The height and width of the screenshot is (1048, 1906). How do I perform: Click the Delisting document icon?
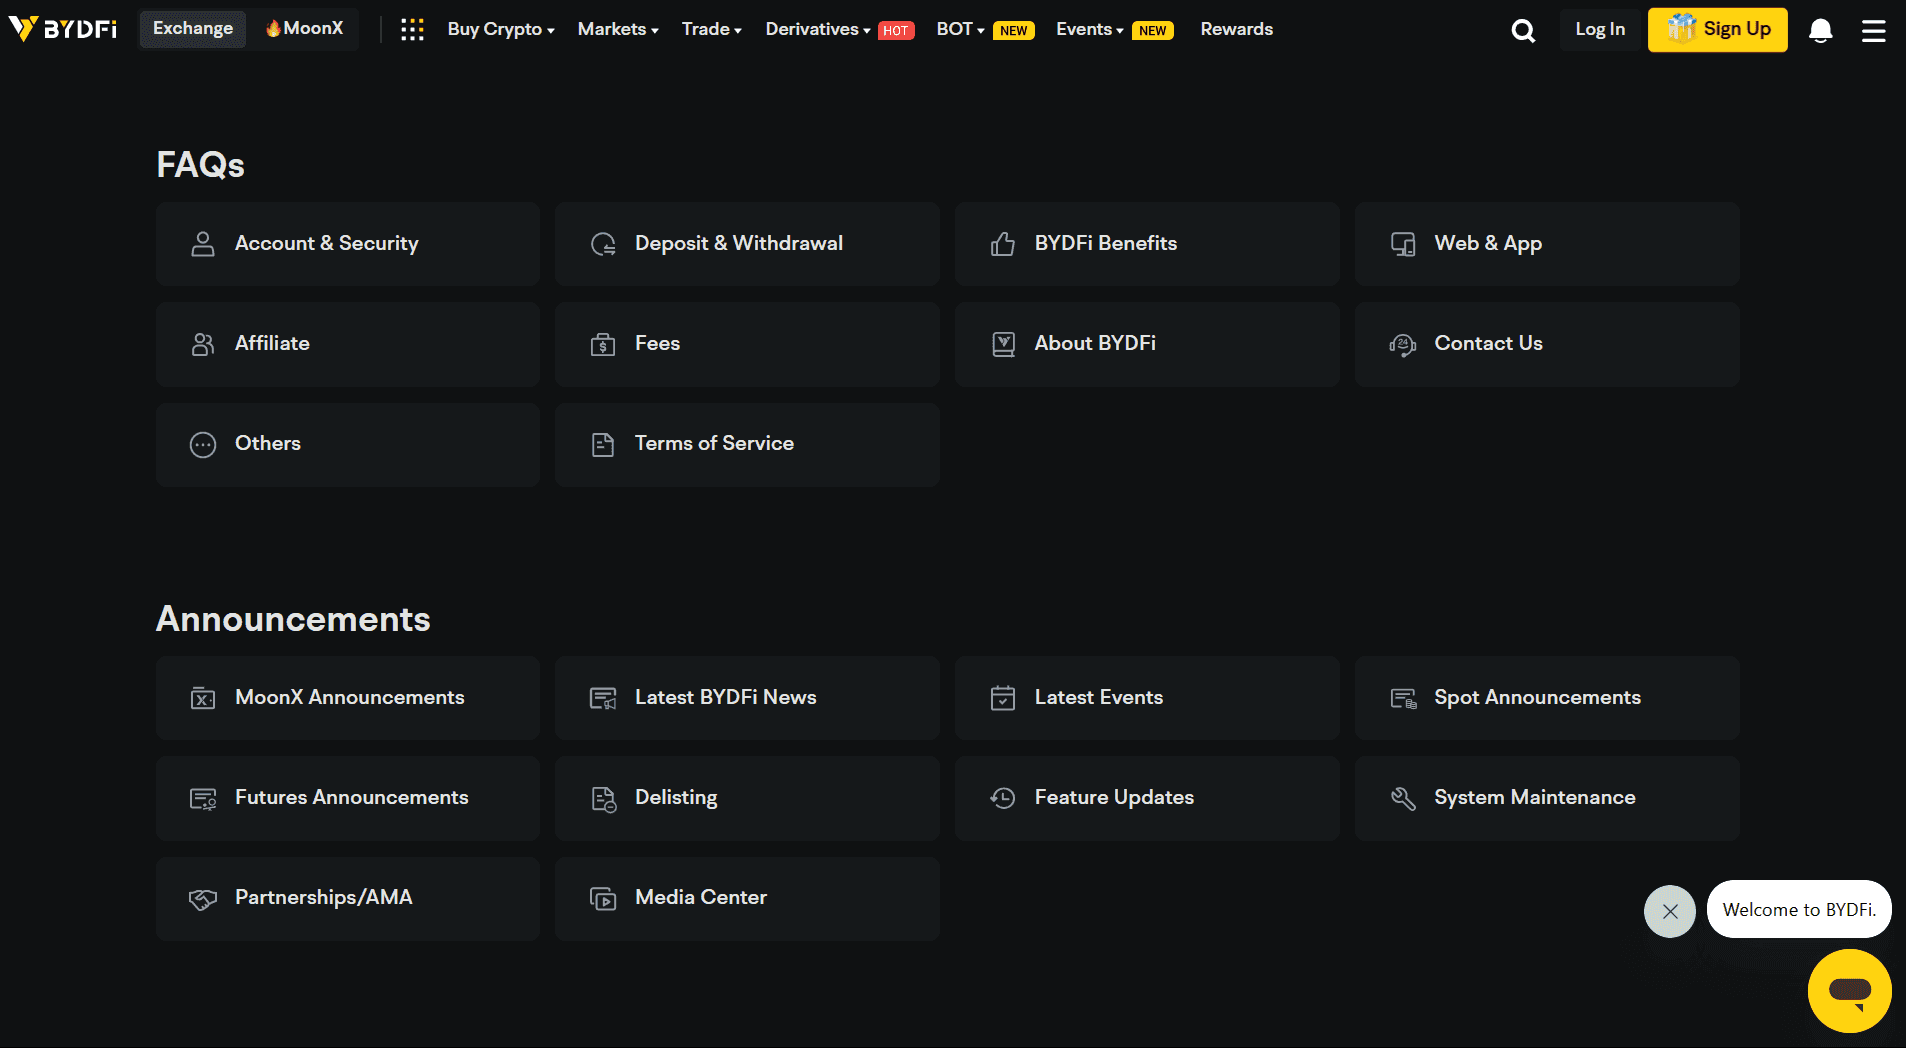pyautogui.click(x=603, y=798)
